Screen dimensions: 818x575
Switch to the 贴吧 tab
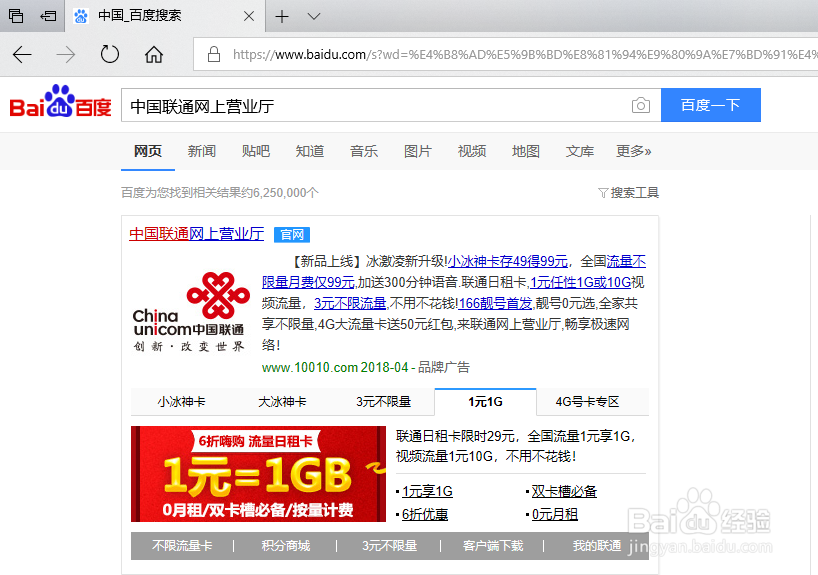(x=256, y=151)
